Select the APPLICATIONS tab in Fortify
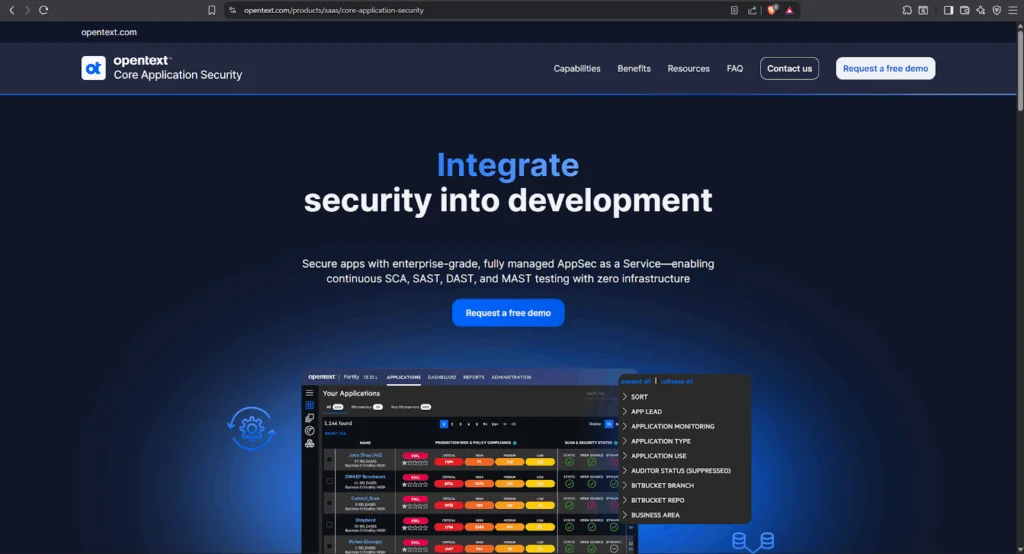The width and height of the screenshot is (1024, 554). (404, 377)
